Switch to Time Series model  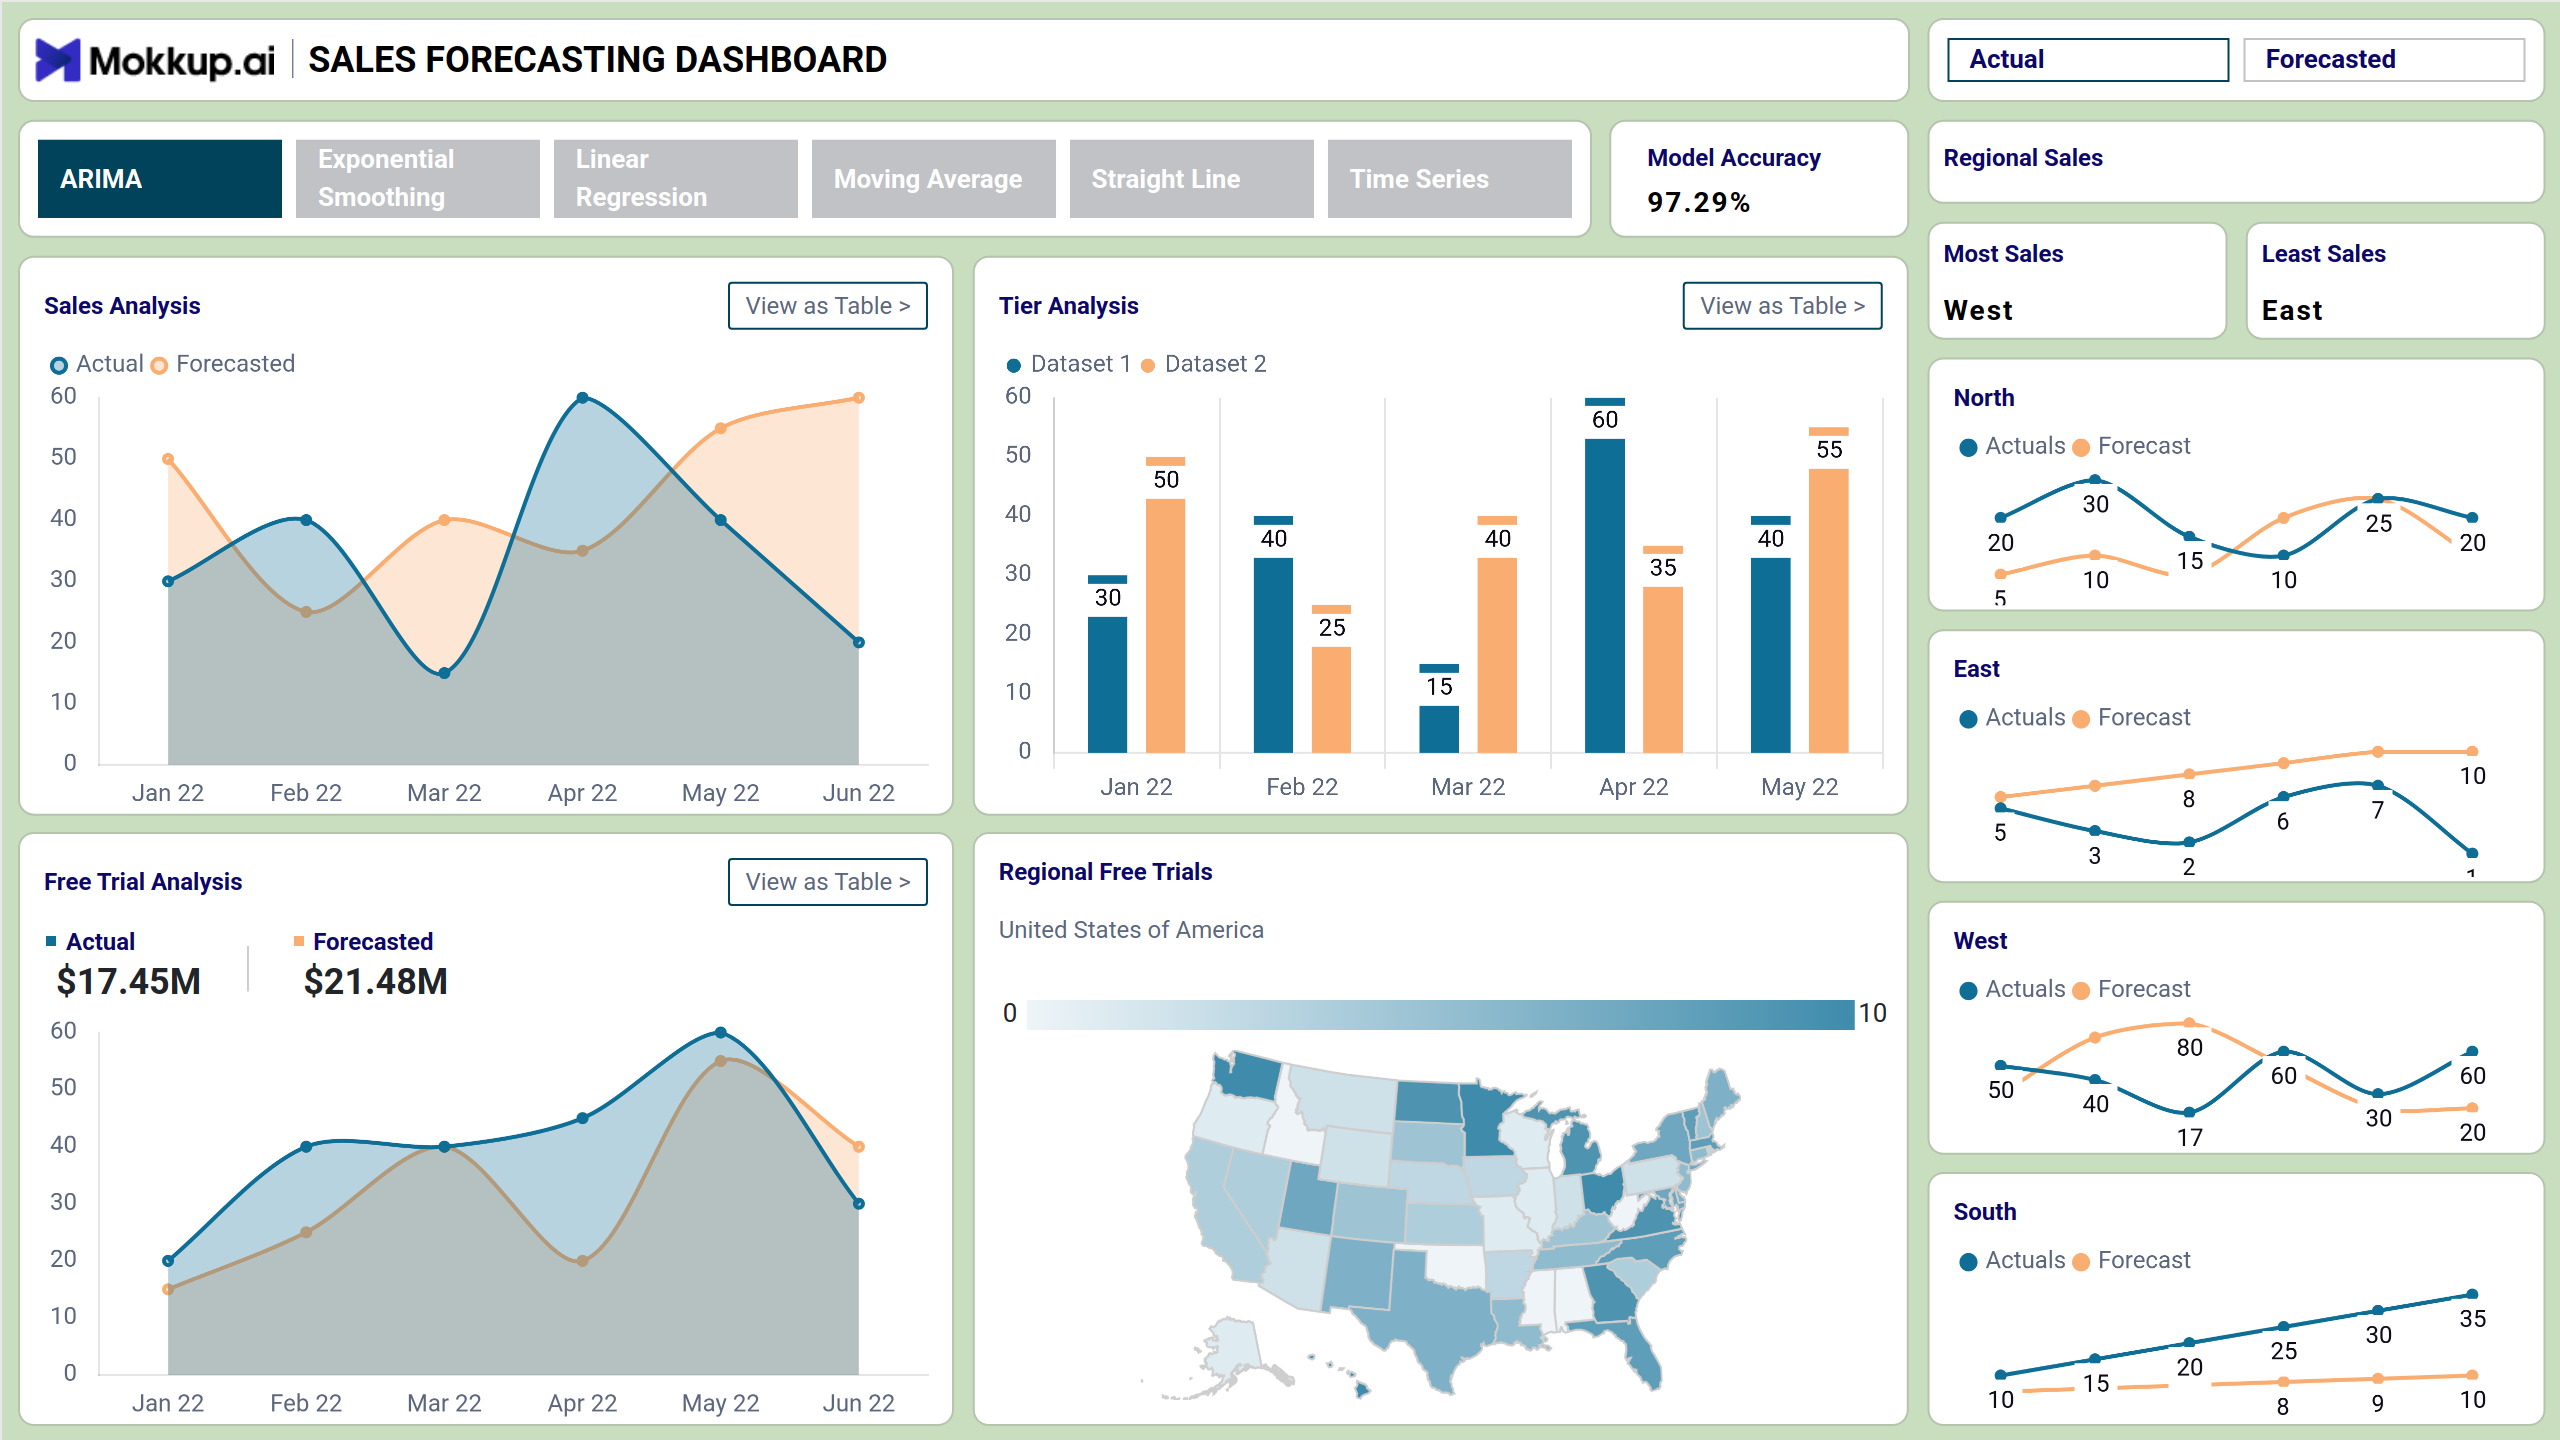[x=1450, y=179]
